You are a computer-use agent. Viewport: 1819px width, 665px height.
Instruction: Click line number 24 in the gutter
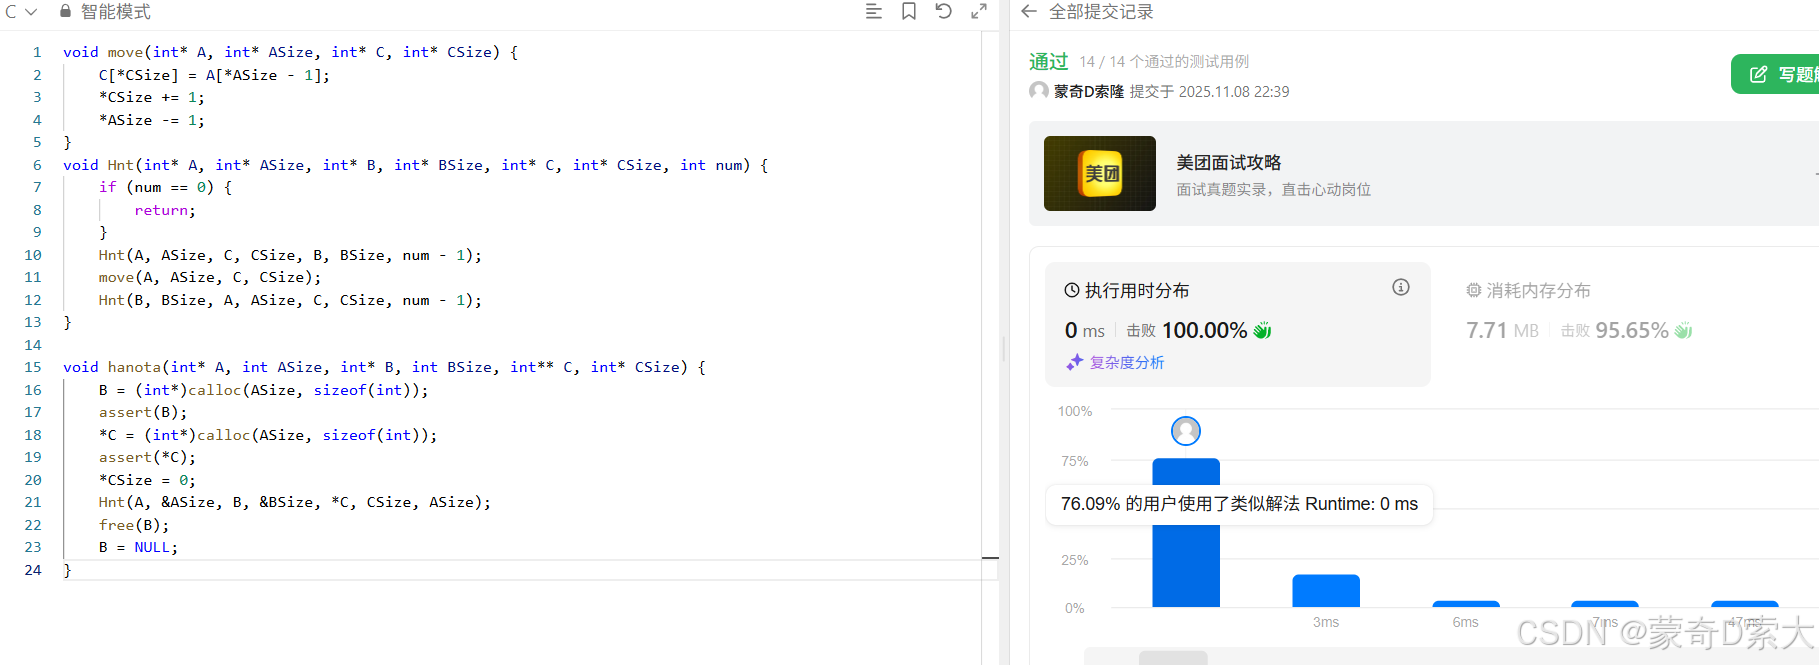click(x=33, y=570)
